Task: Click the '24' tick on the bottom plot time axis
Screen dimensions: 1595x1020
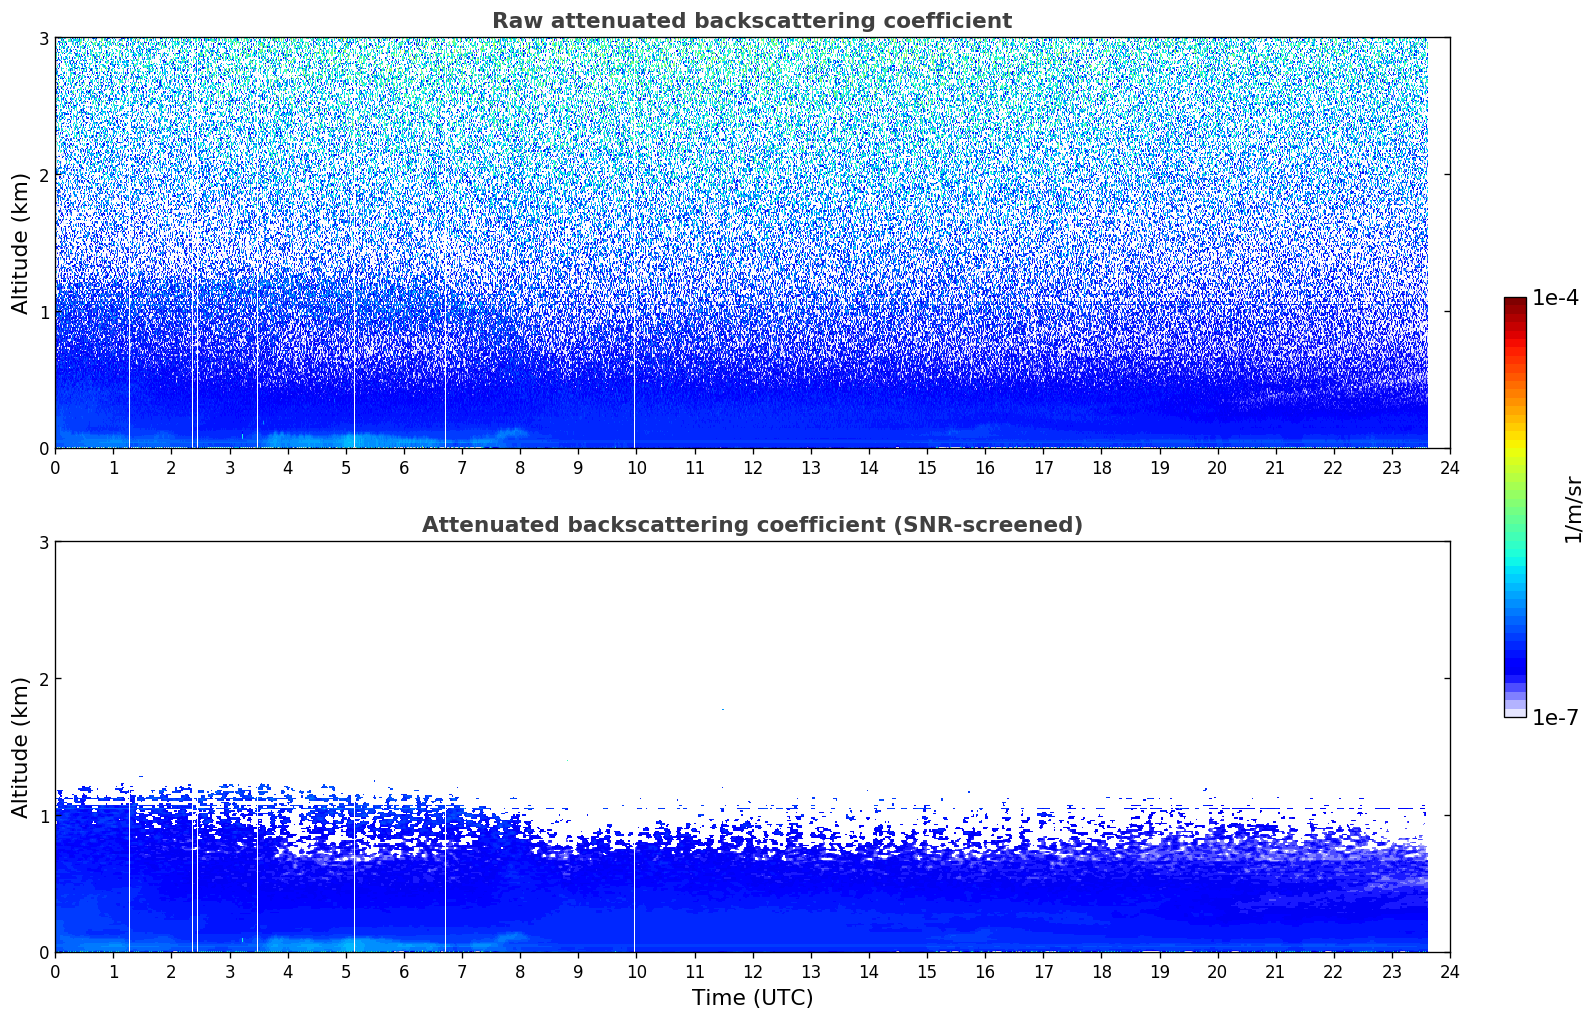Action: (1450, 971)
